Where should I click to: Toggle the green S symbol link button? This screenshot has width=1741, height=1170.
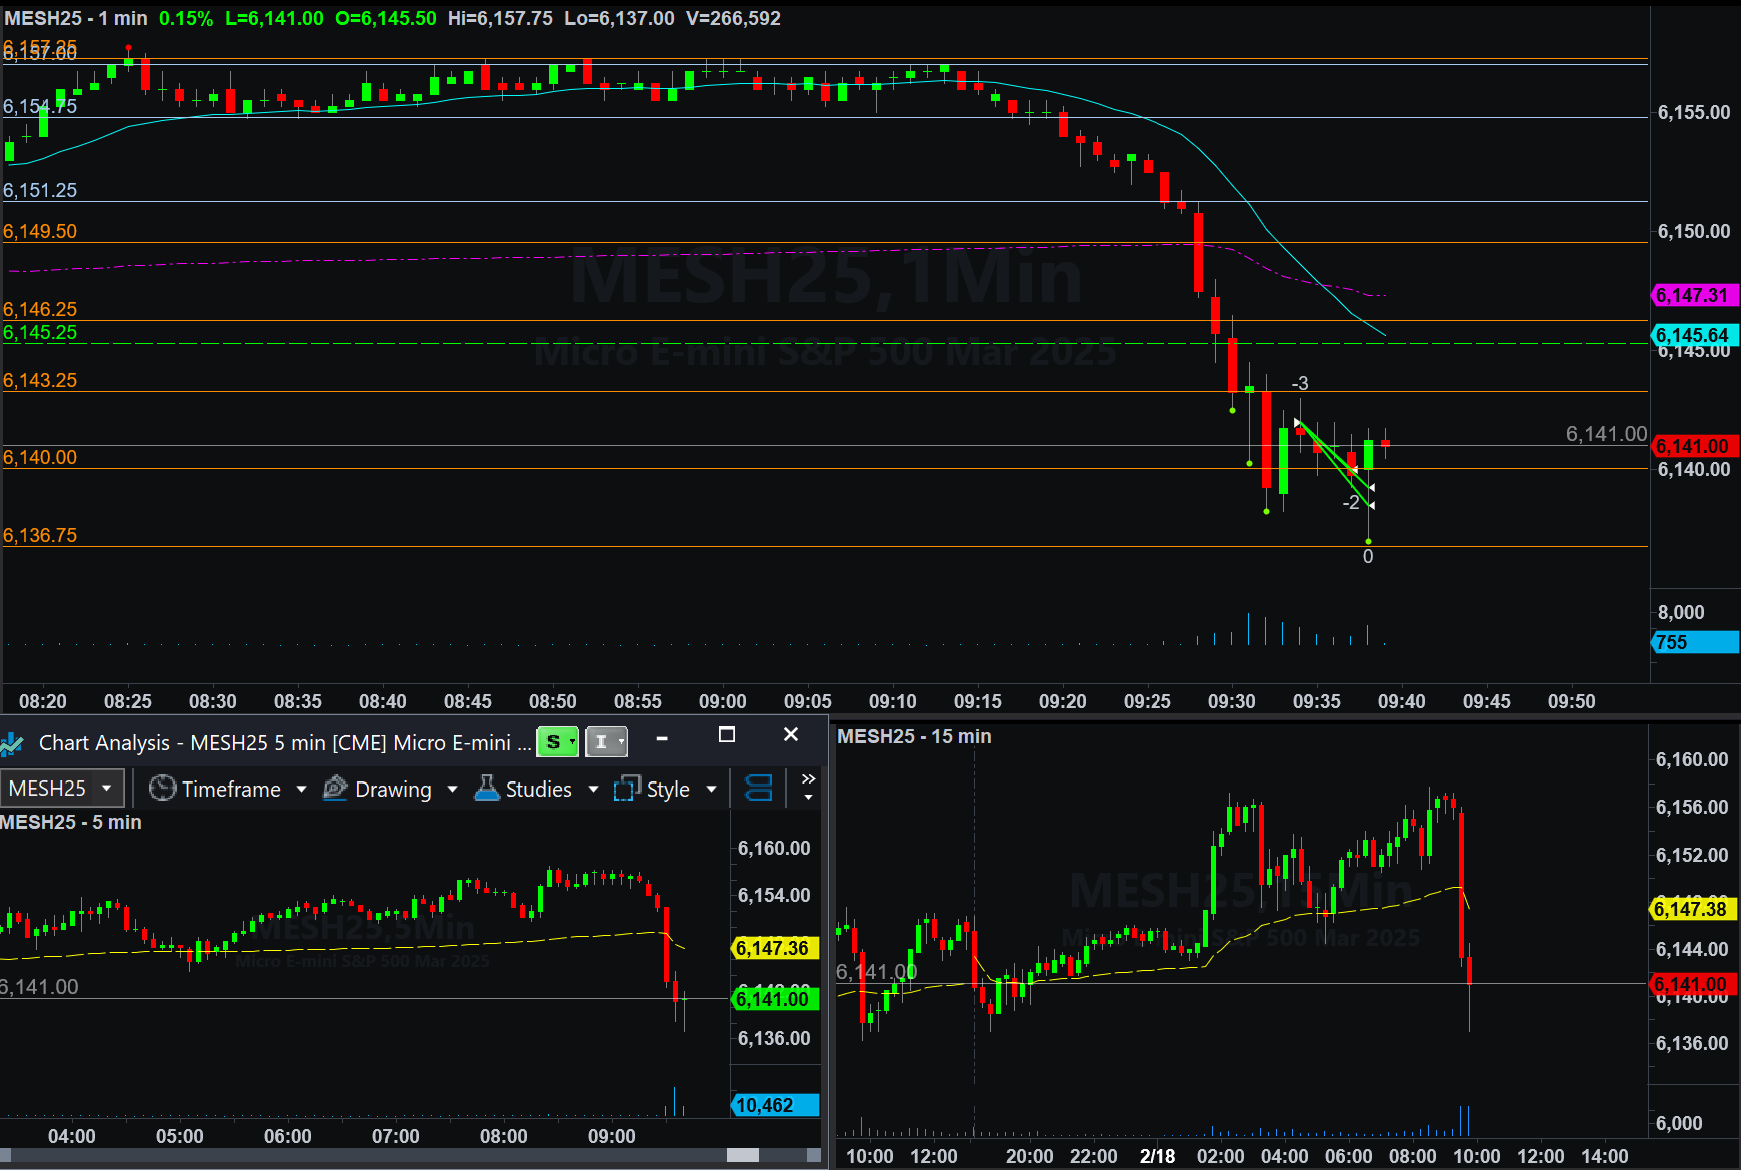click(x=558, y=742)
